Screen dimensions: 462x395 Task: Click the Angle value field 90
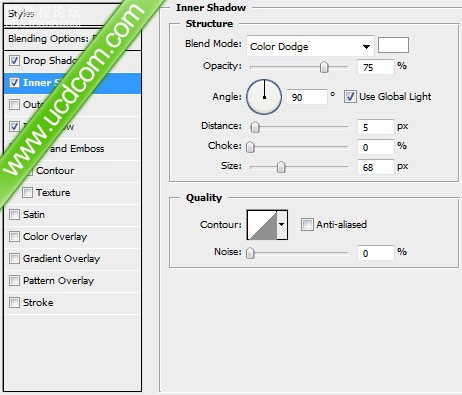click(307, 97)
